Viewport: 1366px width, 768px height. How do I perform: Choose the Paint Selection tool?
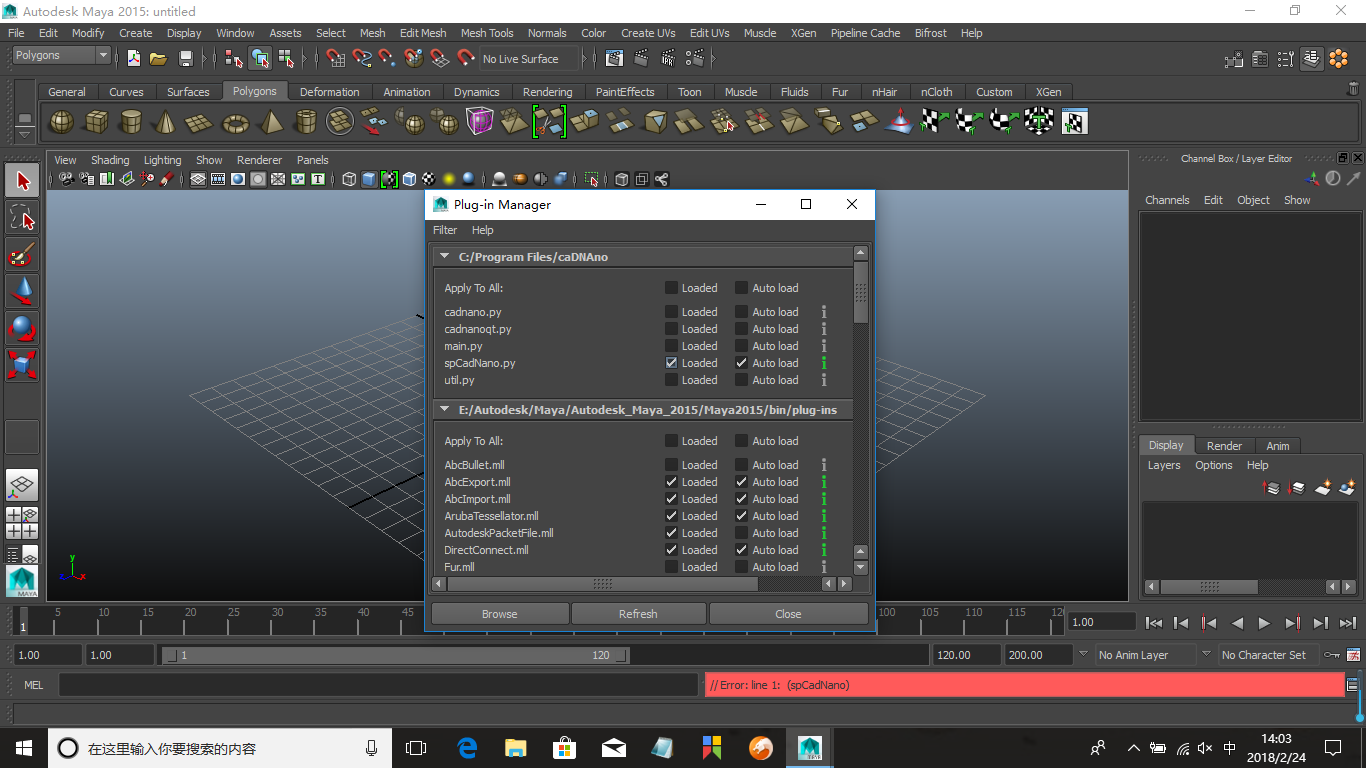pyautogui.click(x=23, y=255)
